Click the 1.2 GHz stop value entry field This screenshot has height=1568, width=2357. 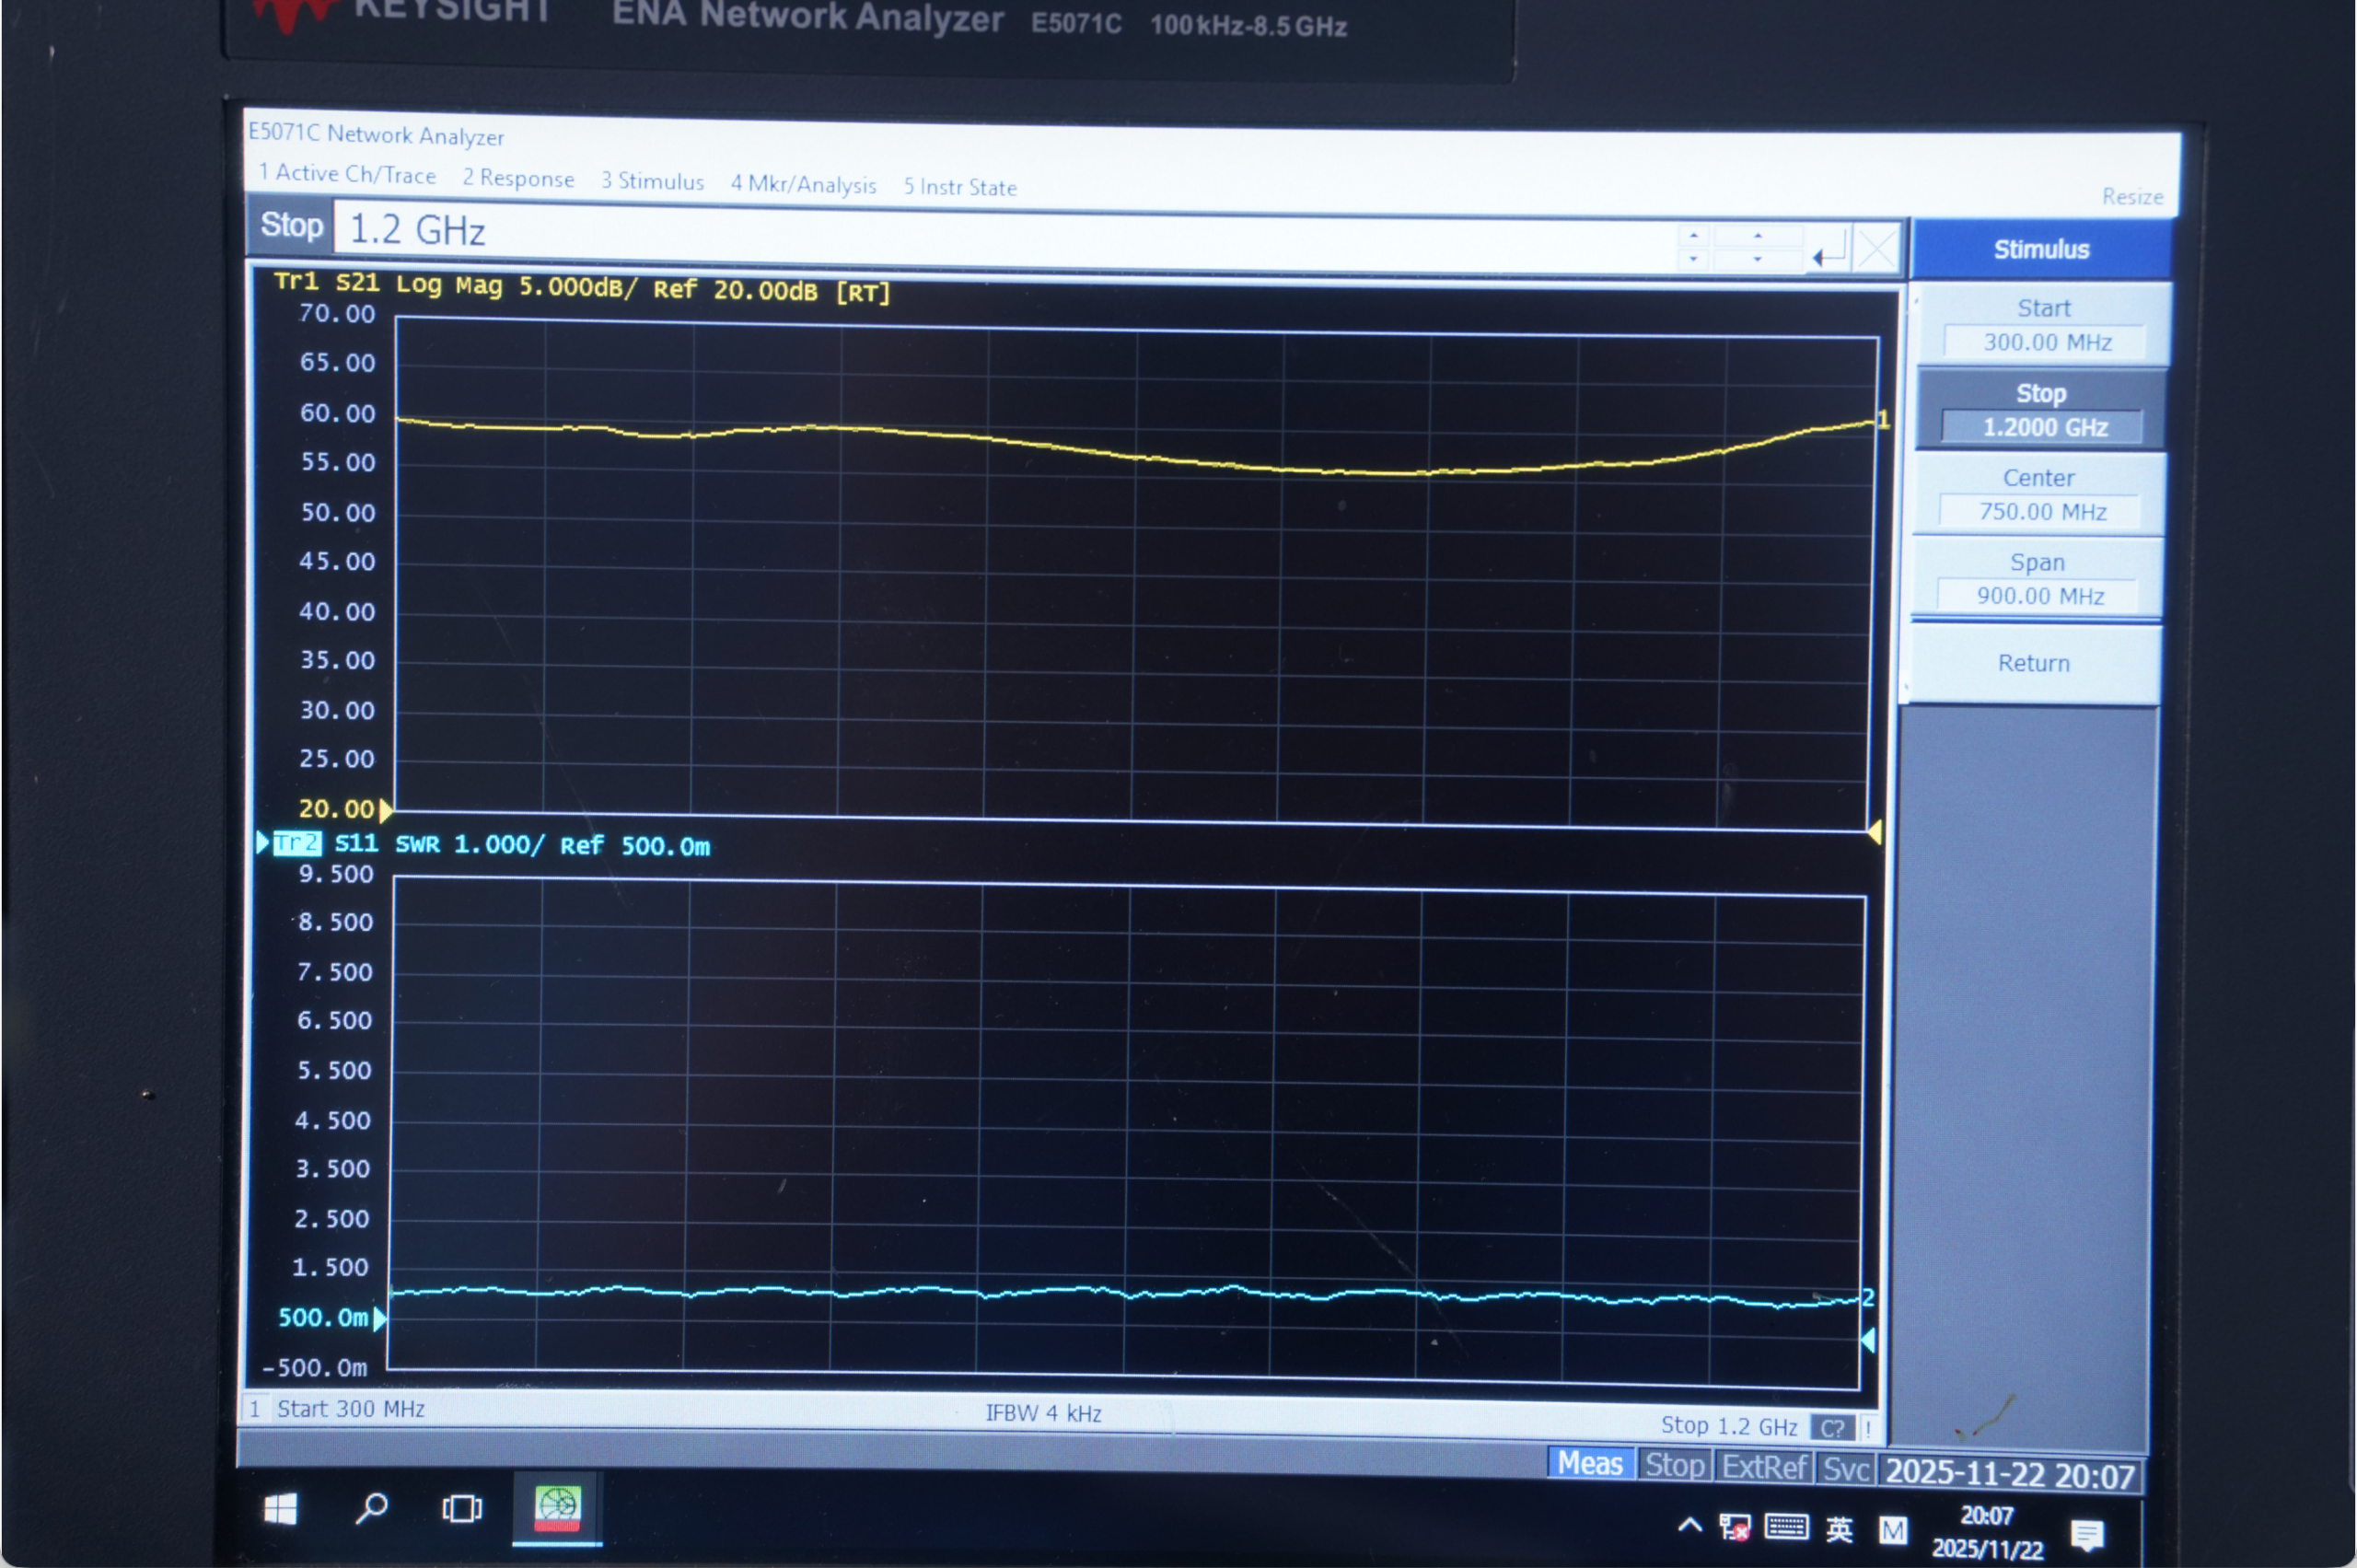click(1004, 236)
